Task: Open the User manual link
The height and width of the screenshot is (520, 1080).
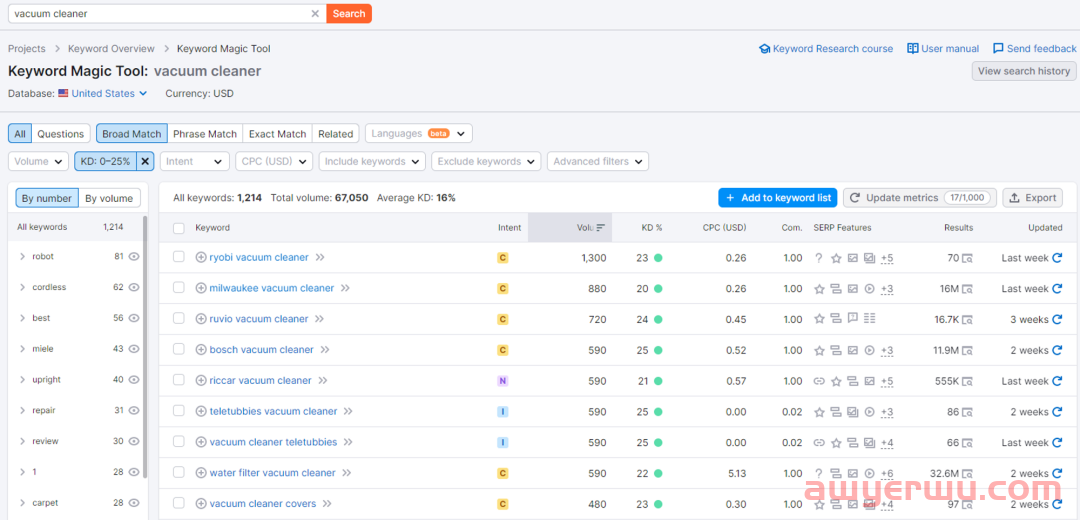Action: click(x=943, y=49)
